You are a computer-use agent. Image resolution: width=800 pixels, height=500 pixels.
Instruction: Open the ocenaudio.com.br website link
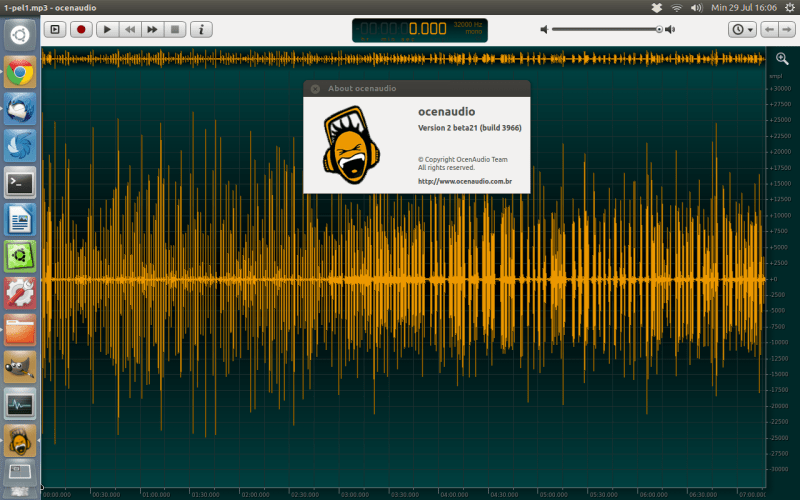(465, 181)
